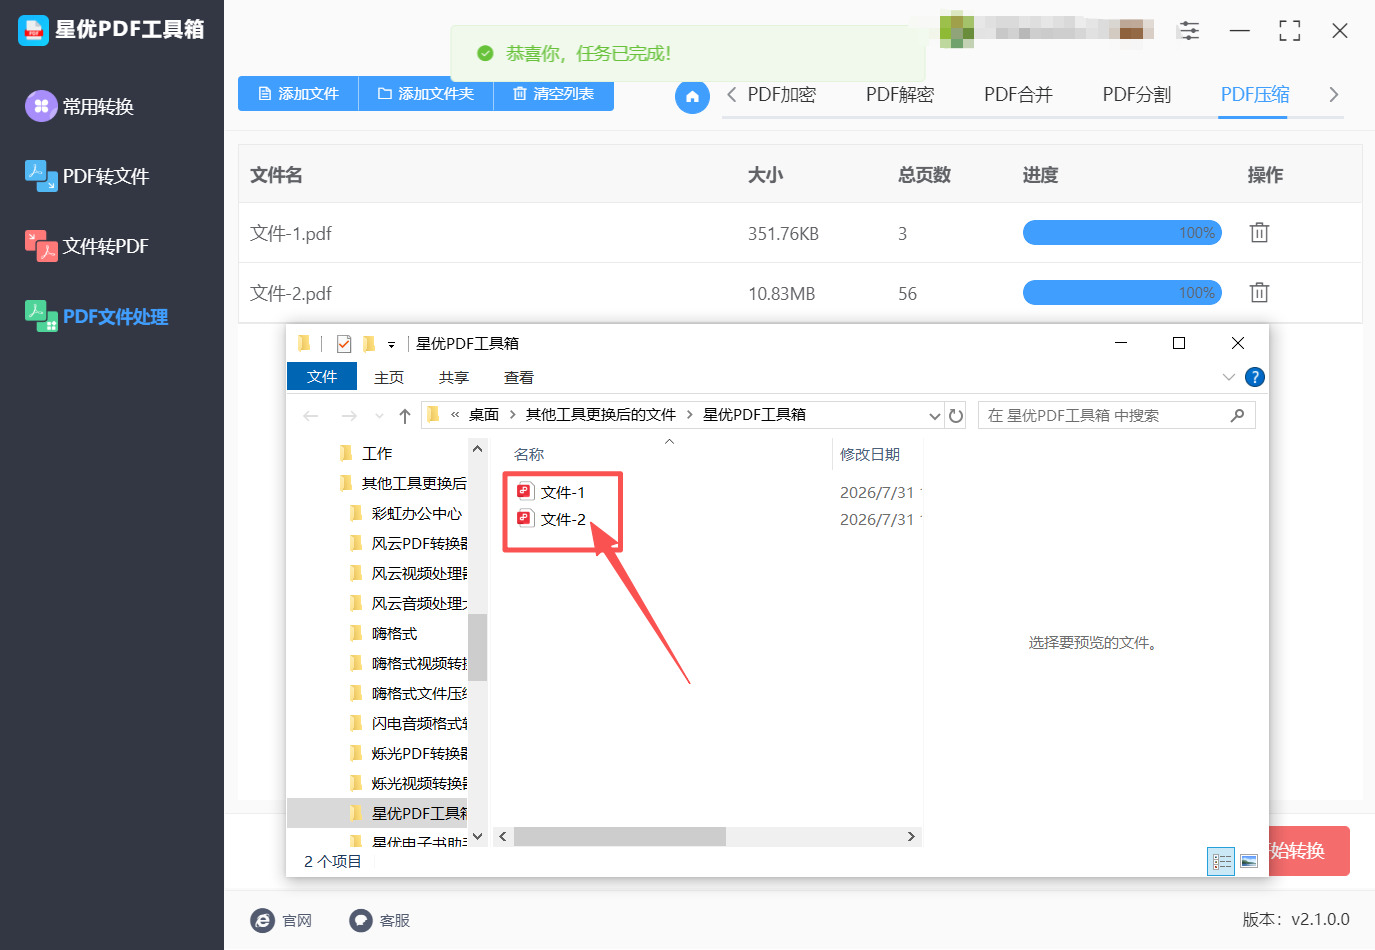Open the 主页 ribbon tab in Explorer
The width and height of the screenshot is (1375, 950).
pos(389,377)
